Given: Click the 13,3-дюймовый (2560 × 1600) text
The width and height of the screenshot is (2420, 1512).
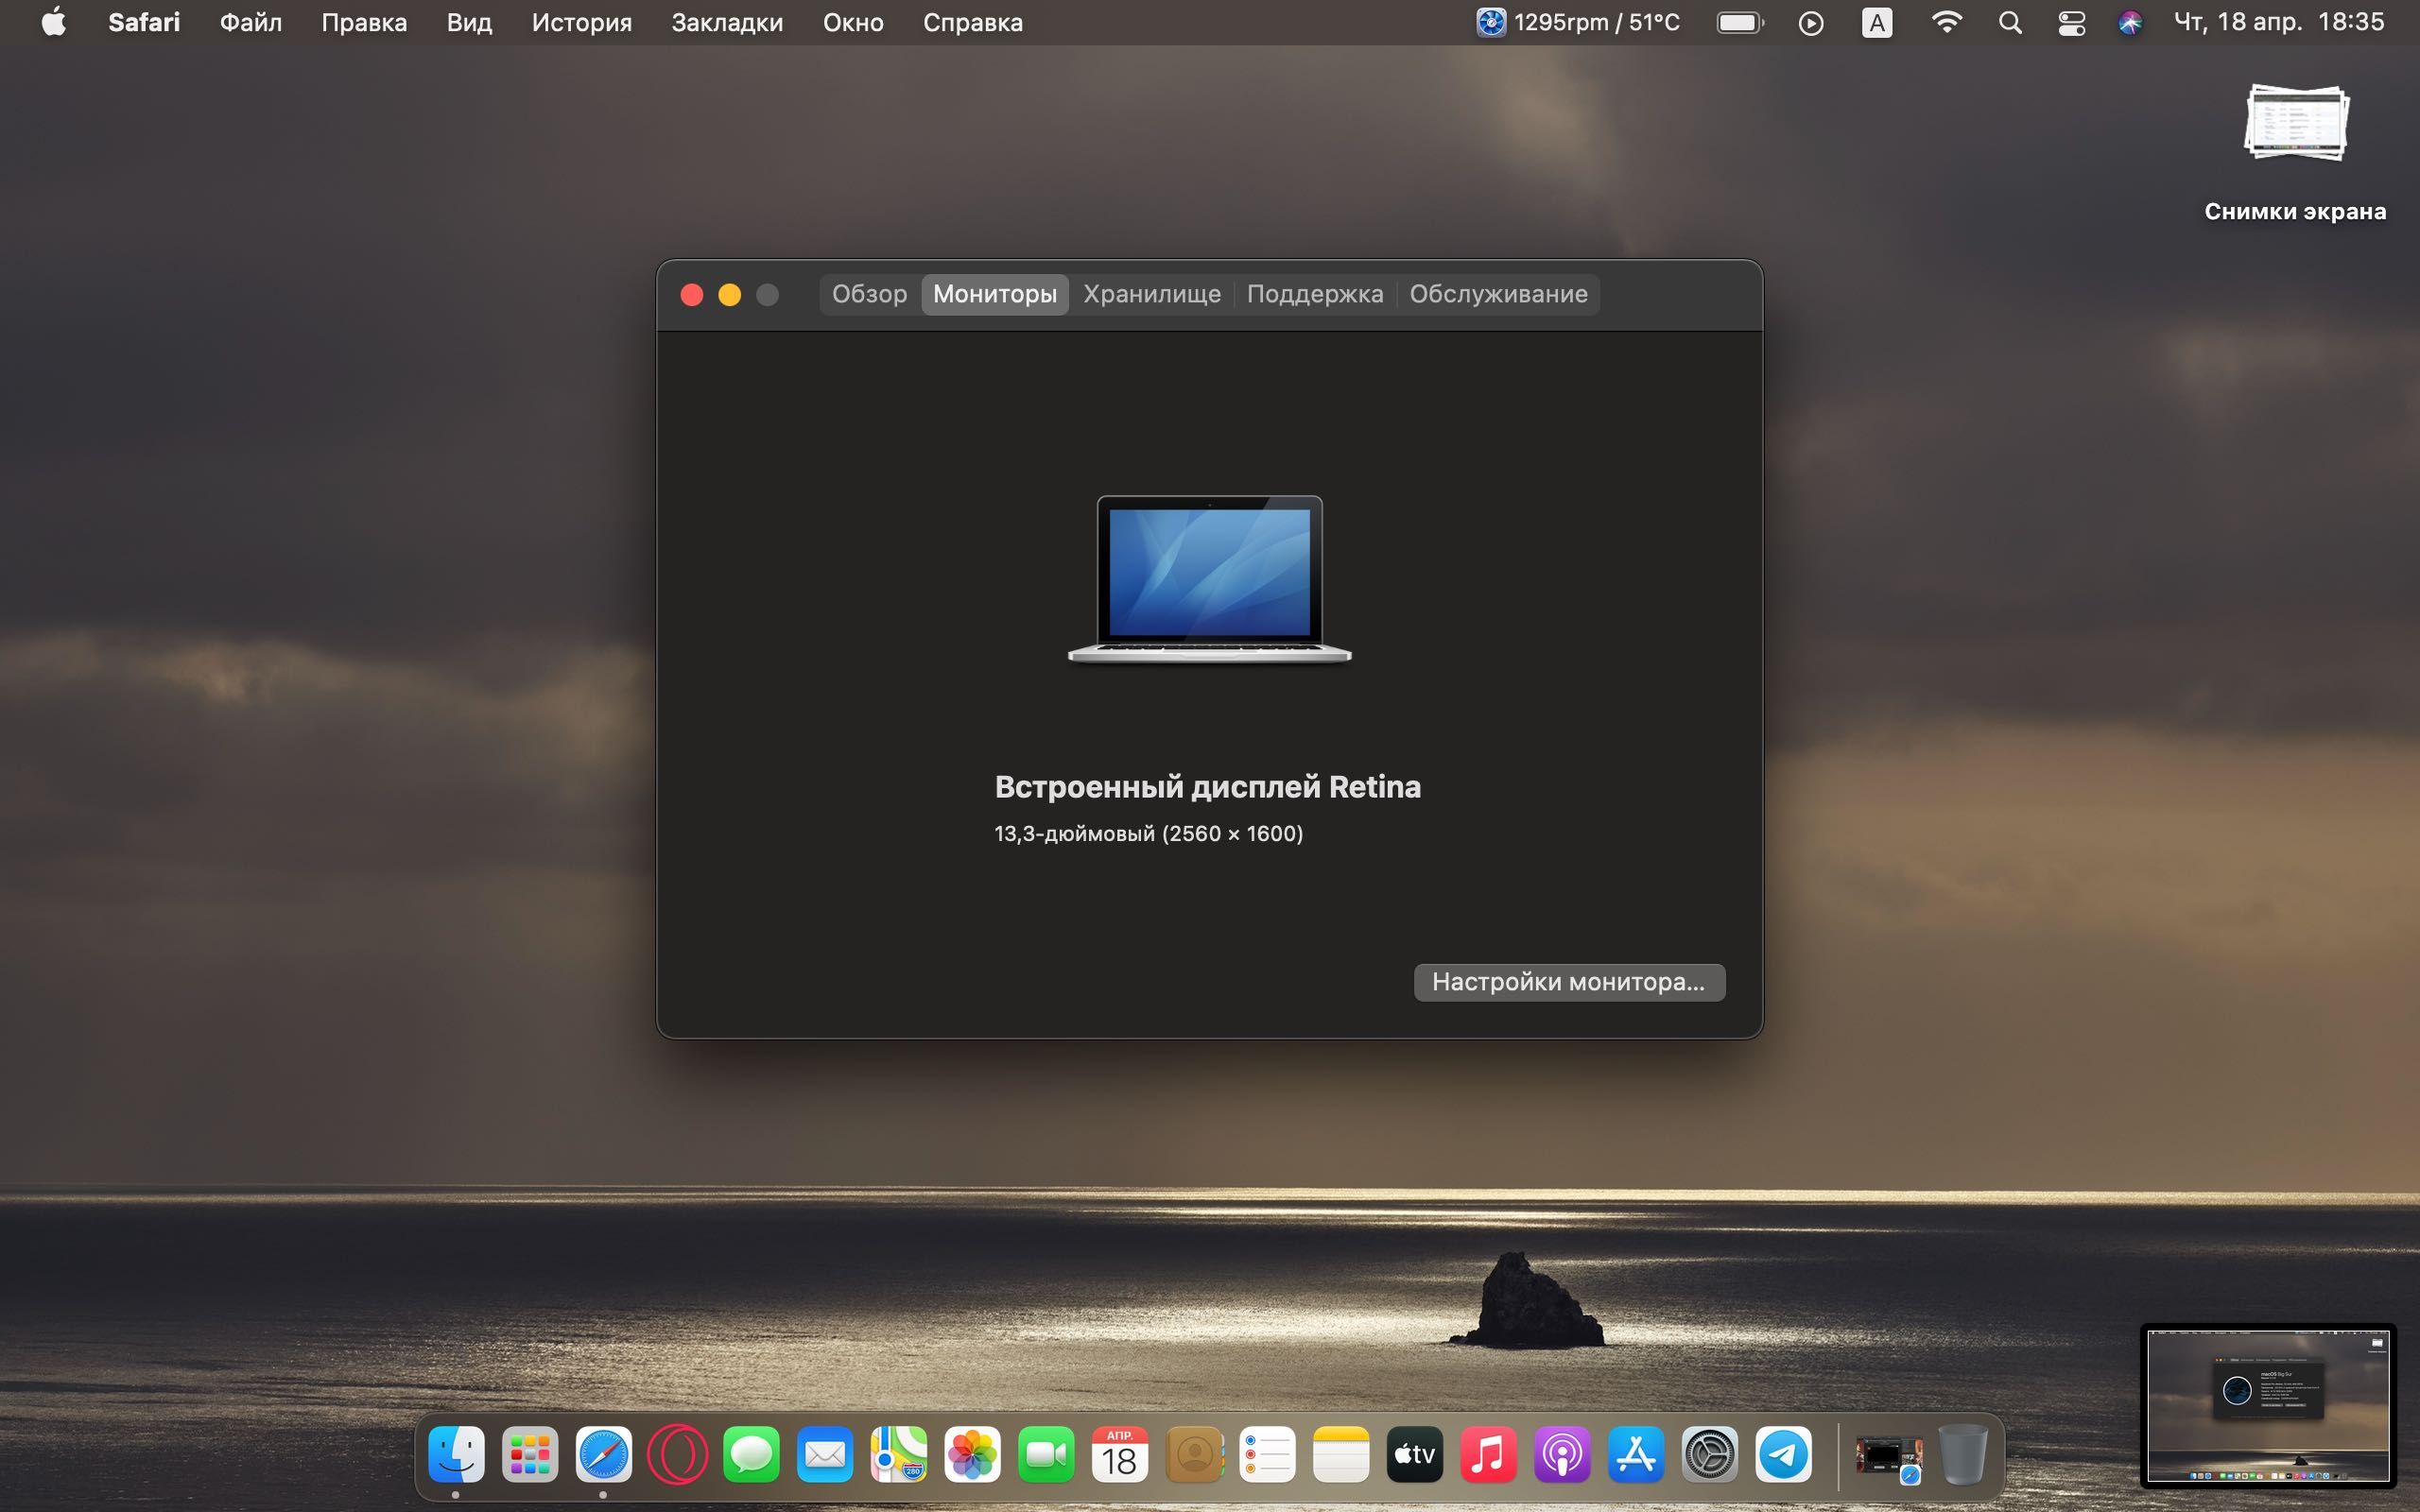Looking at the screenshot, I should pyautogui.click(x=1148, y=833).
